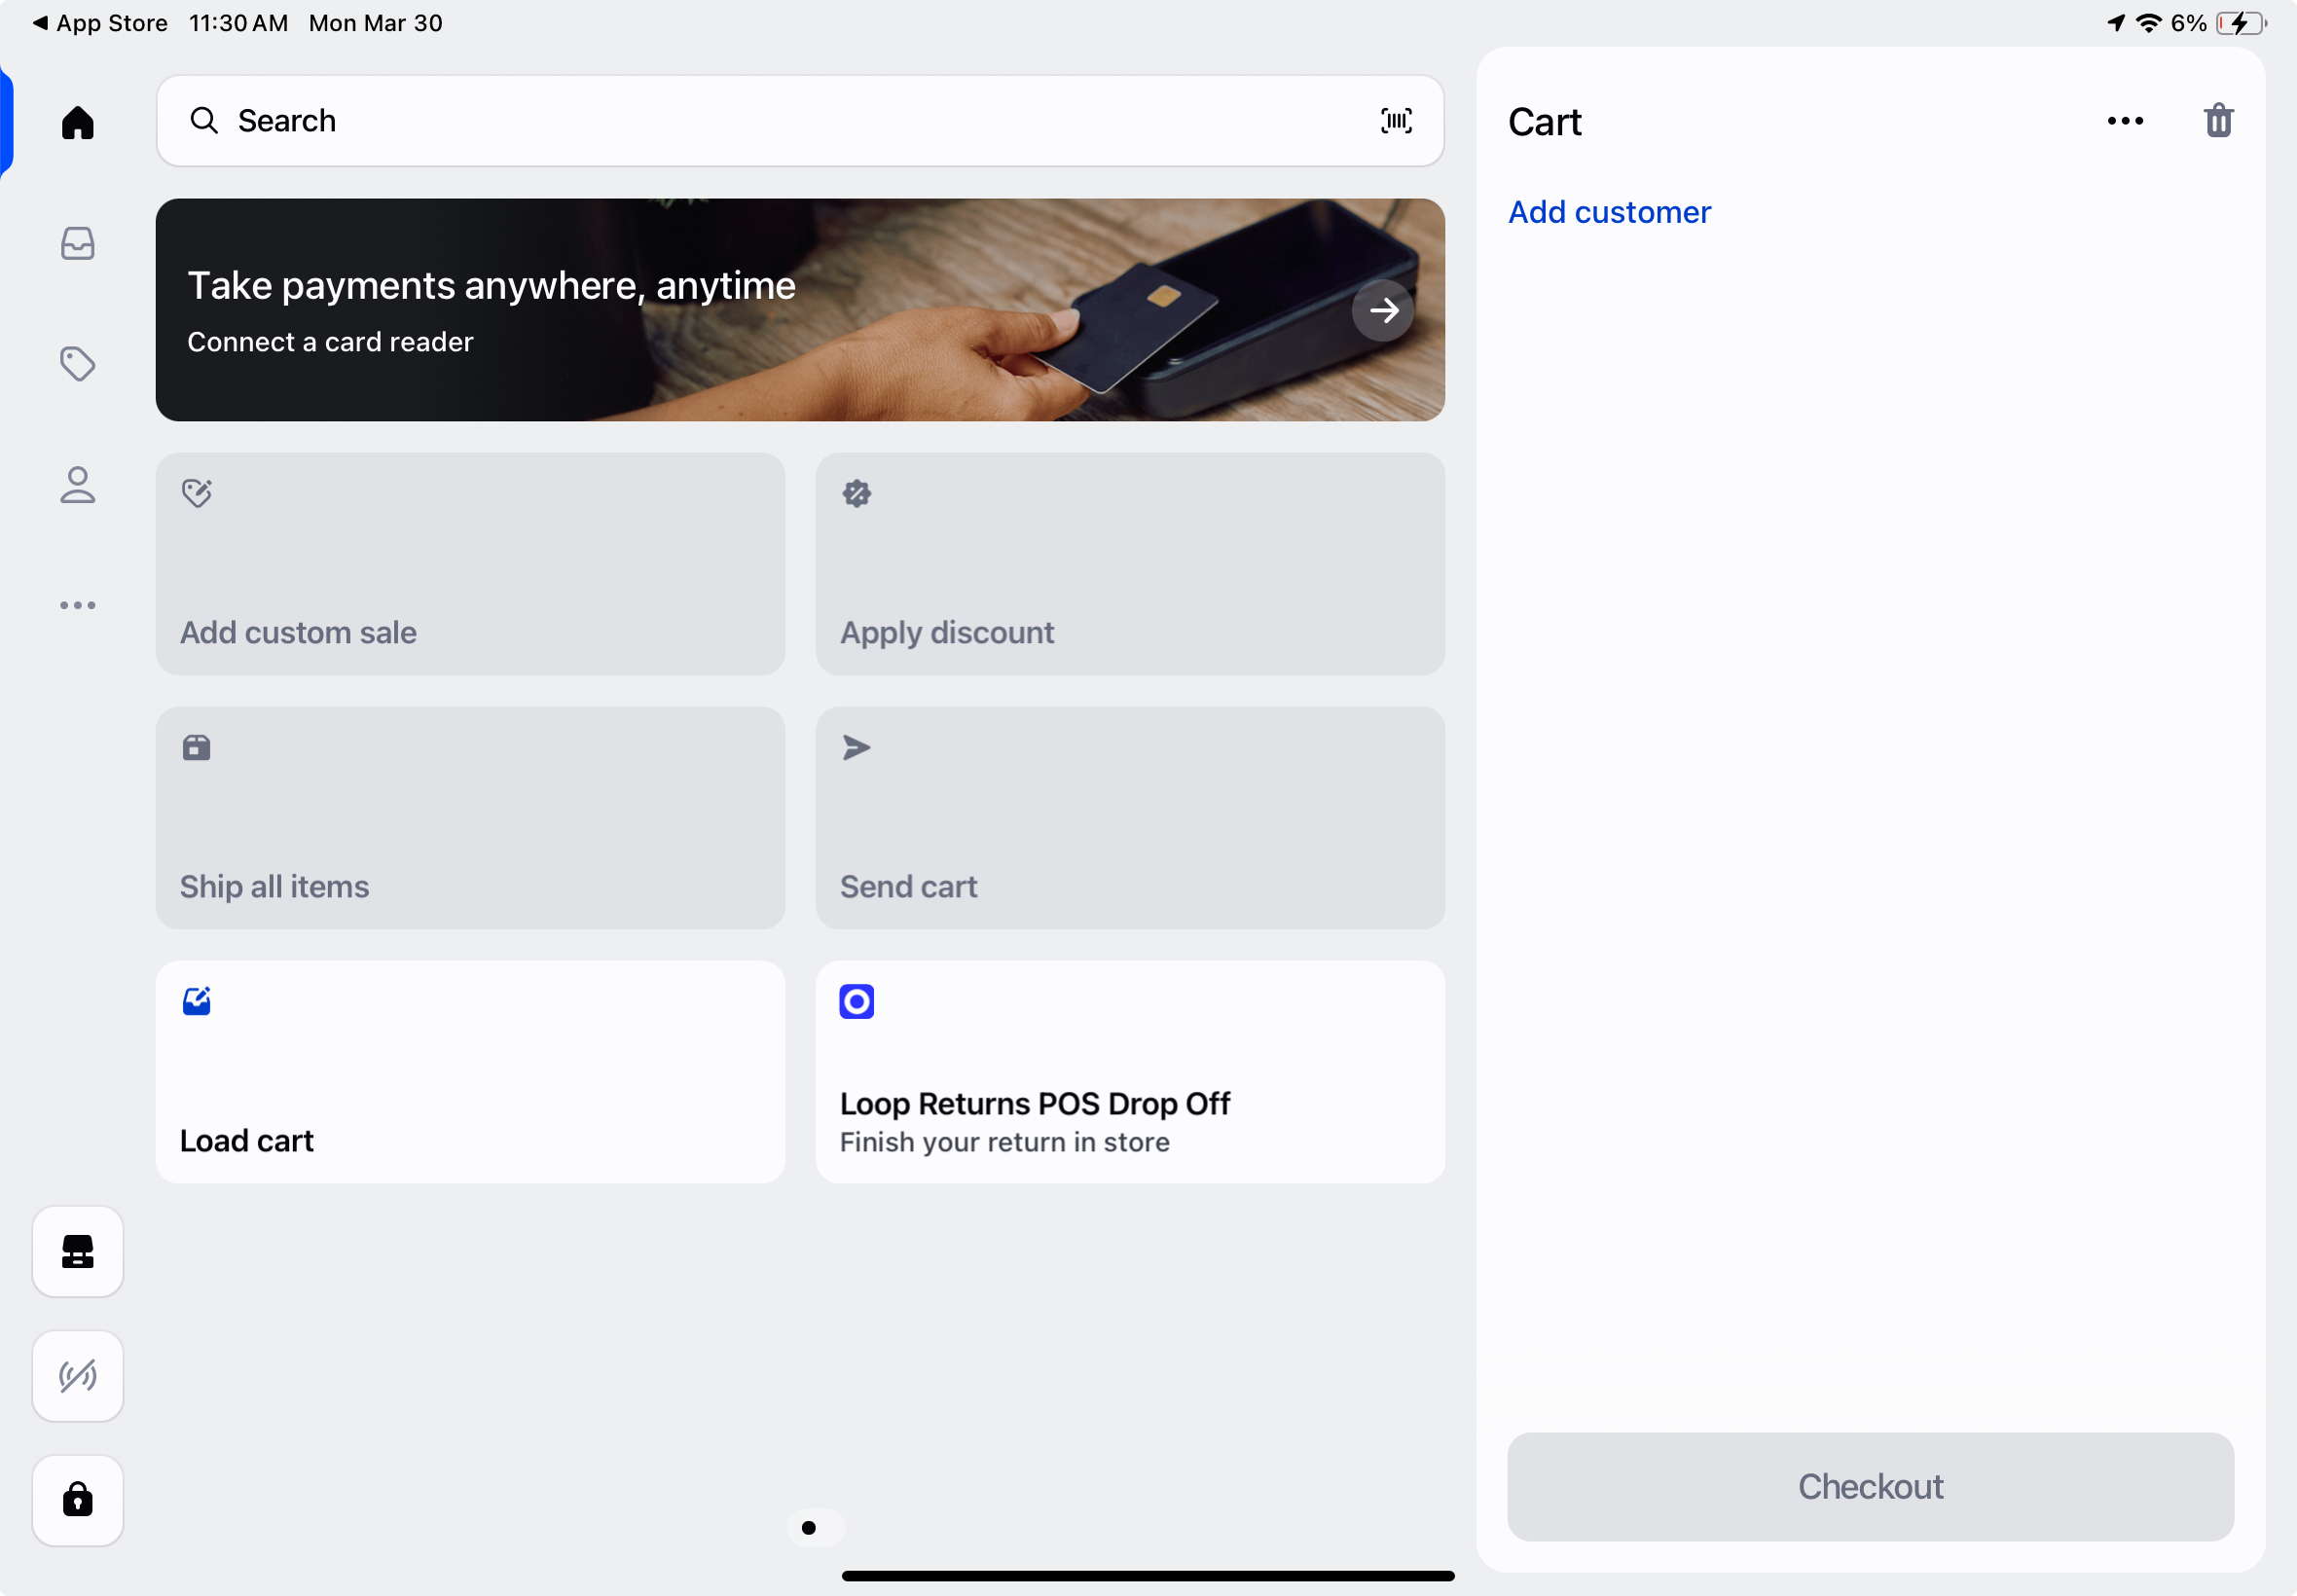This screenshot has width=2297, height=1596.
Task: Open the sidebar More menu dots
Action: coord(77,605)
